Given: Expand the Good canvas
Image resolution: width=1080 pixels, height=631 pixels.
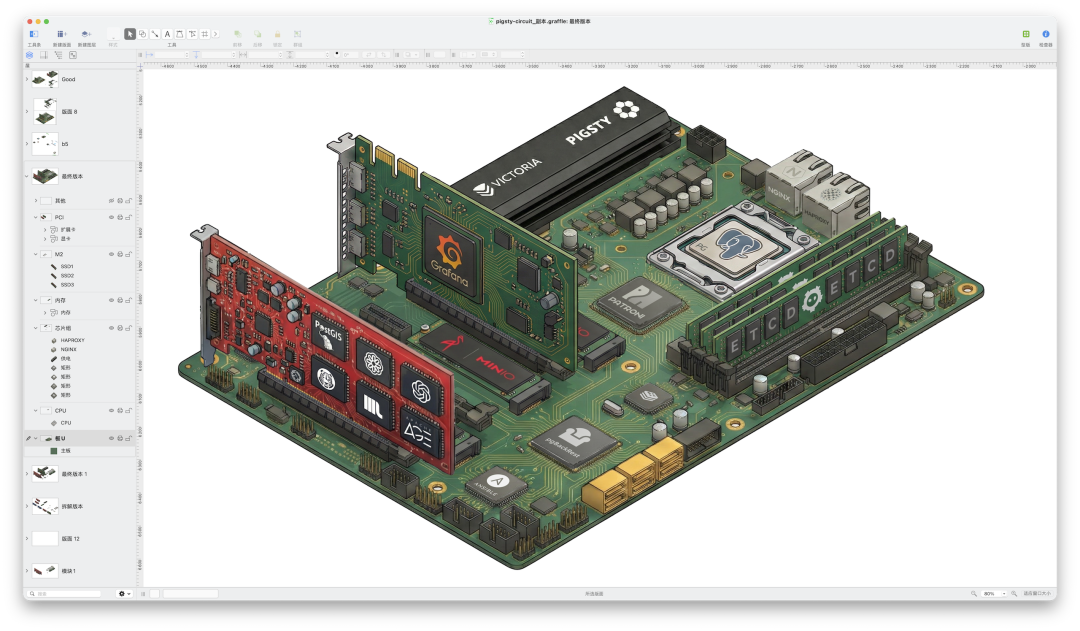Looking at the screenshot, I should [x=27, y=79].
